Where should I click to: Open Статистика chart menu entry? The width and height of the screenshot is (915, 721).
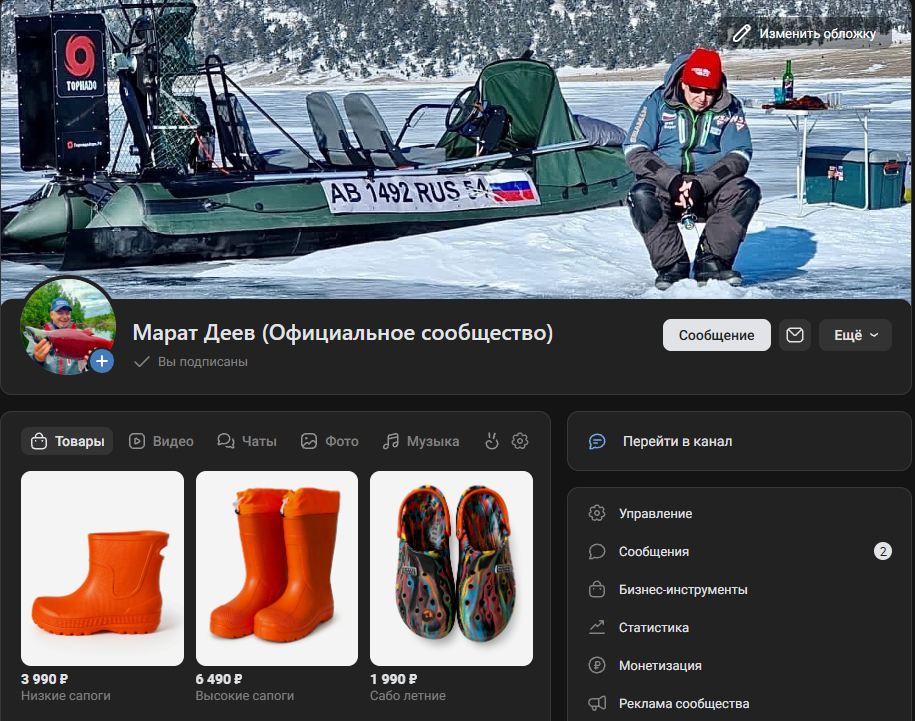(x=739, y=628)
